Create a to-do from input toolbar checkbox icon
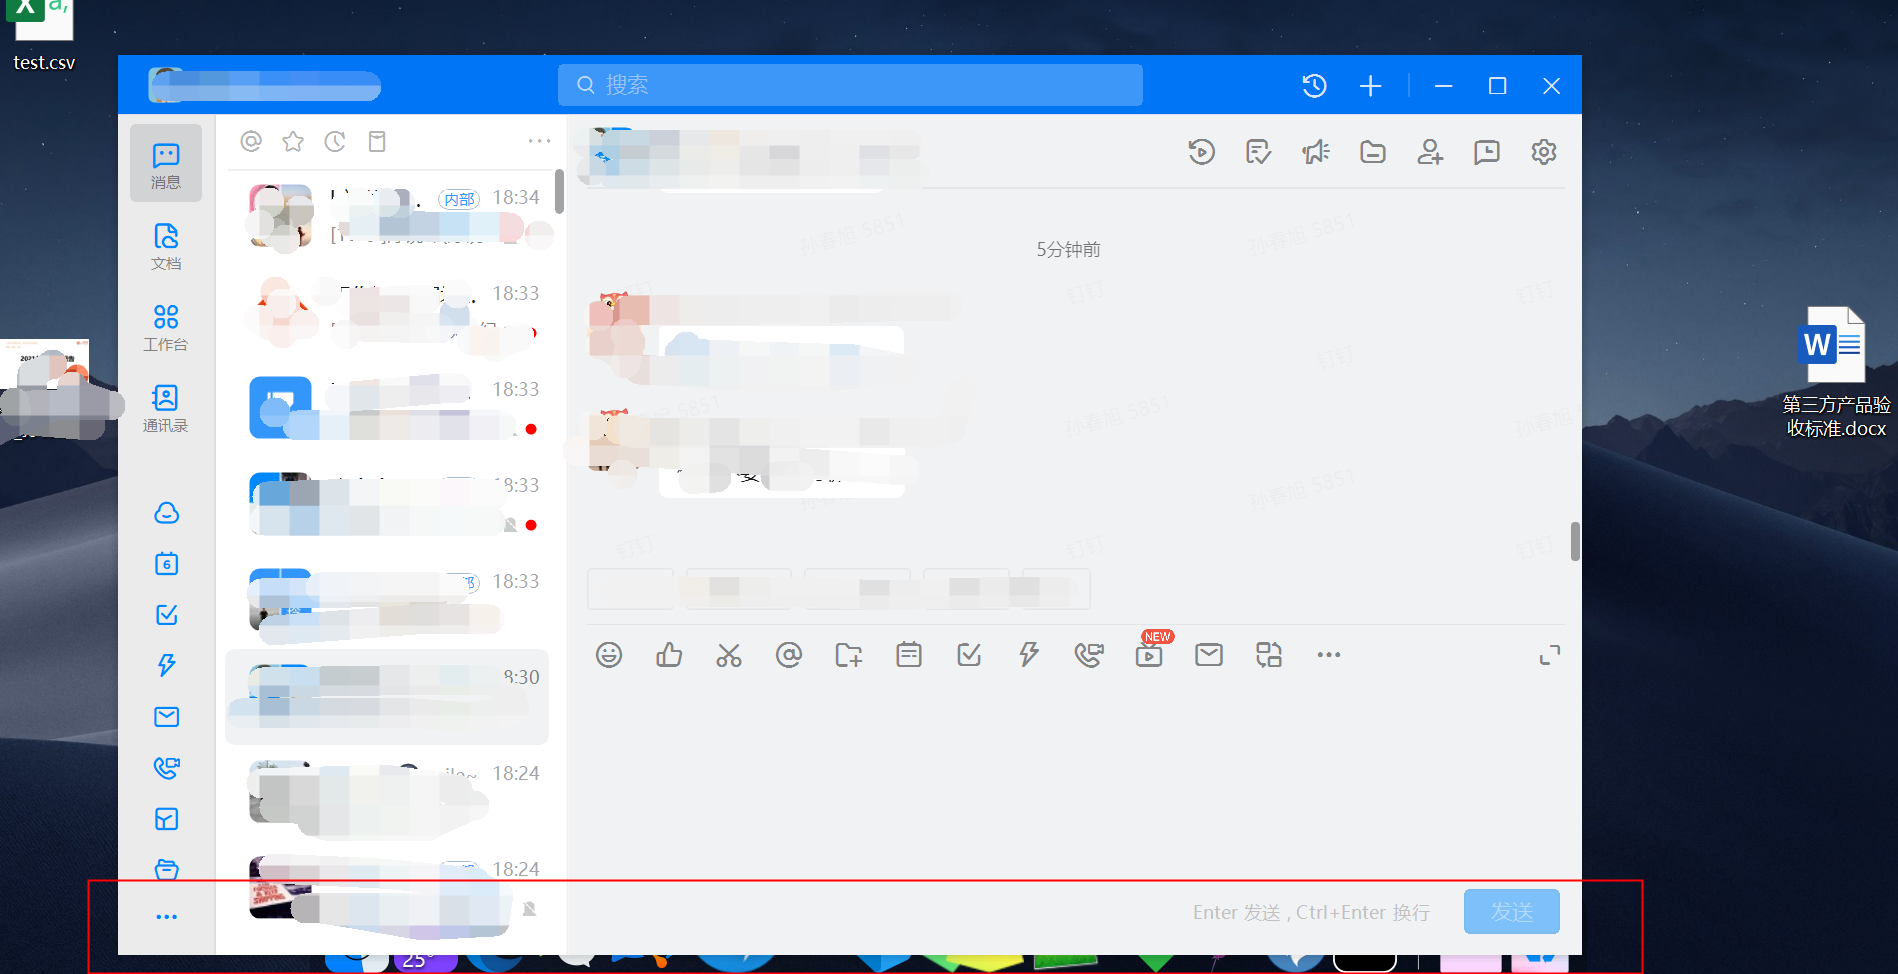 coord(969,655)
